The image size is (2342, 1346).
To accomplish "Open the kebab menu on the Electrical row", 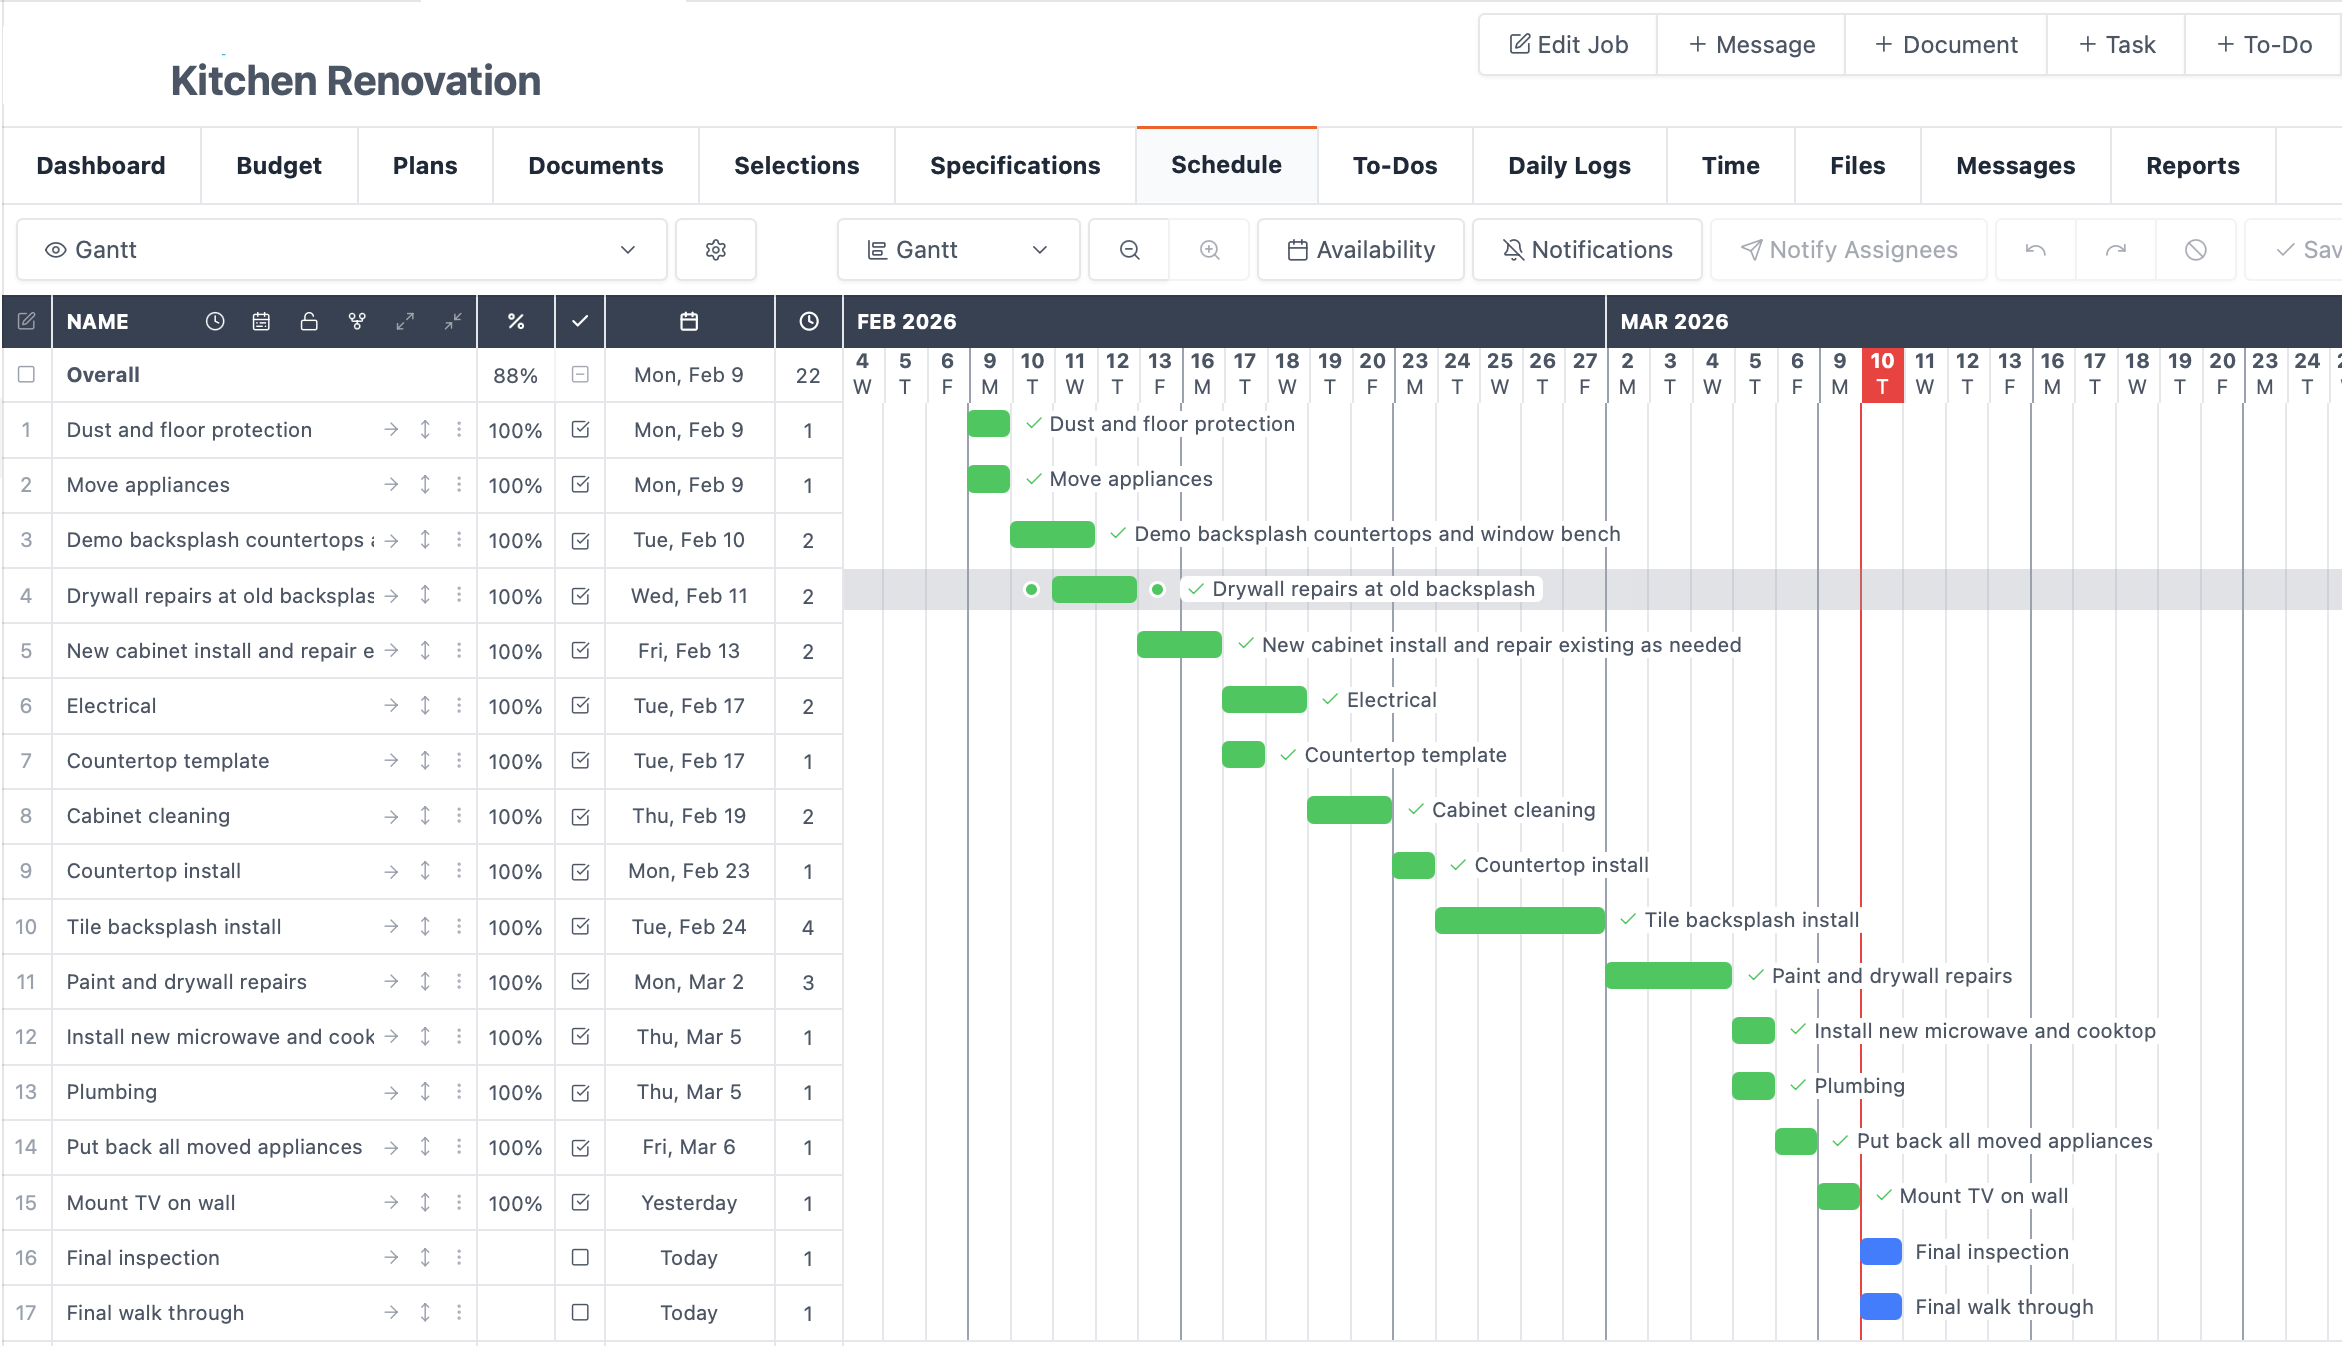I will 459,705.
